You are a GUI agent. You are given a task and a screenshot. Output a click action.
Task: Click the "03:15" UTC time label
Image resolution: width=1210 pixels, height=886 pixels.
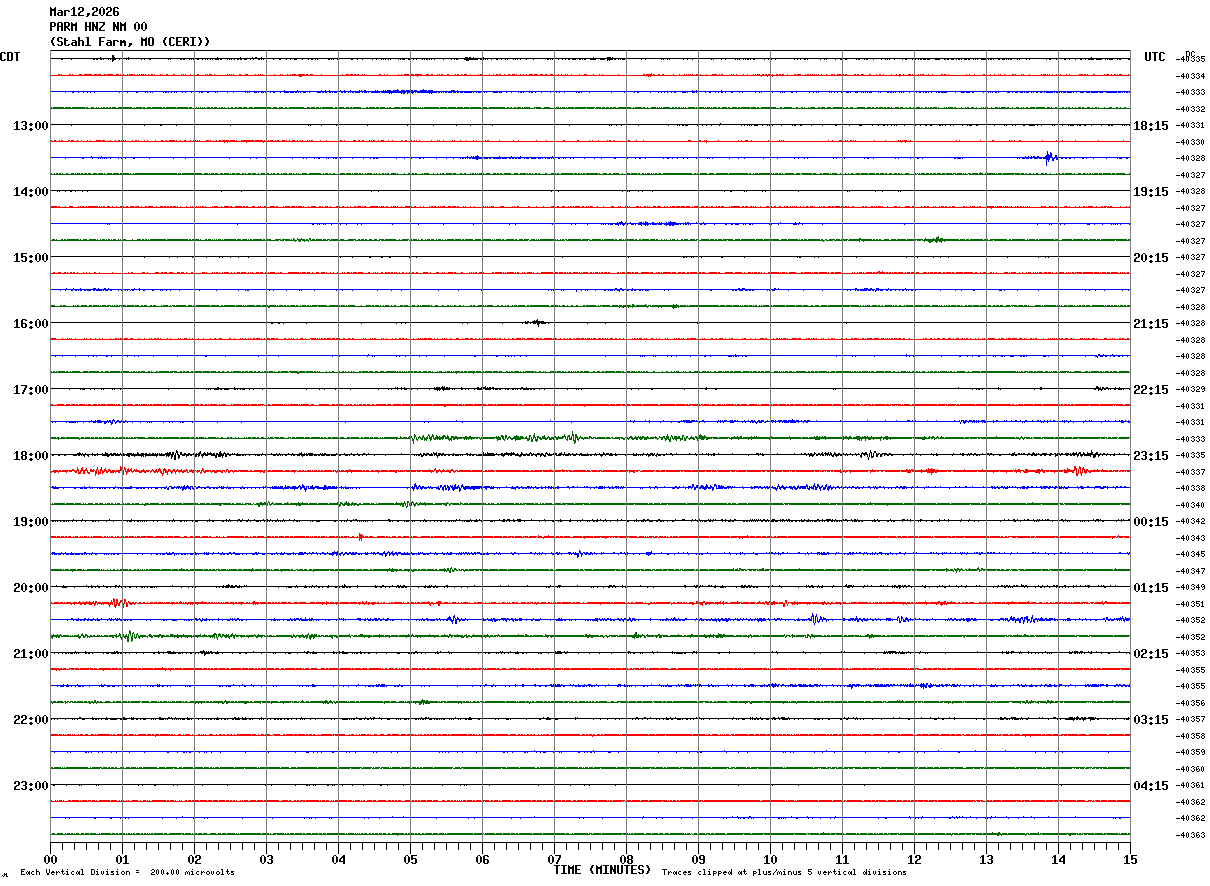[x=1151, y=719]
